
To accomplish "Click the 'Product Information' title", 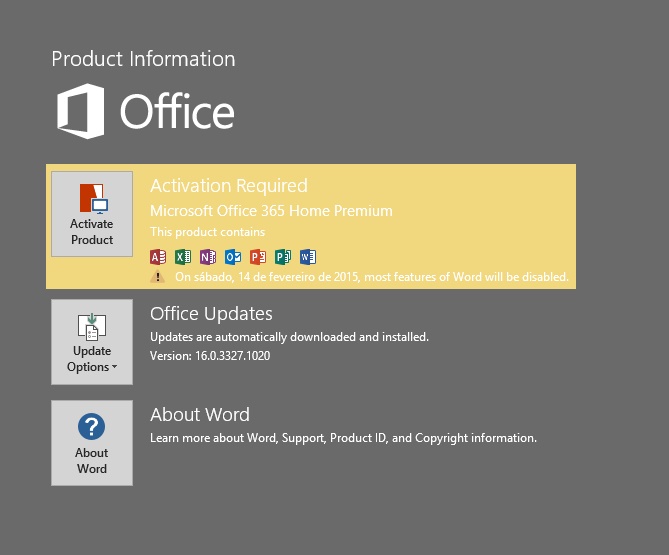I will [143, 59].
